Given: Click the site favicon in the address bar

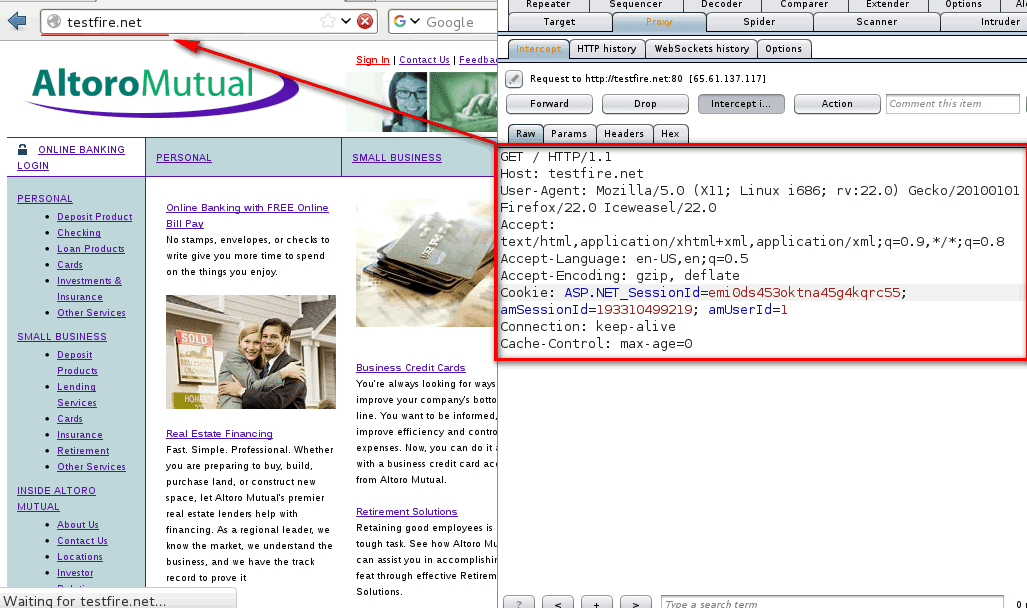Looking at the screenshot, I should pyautogui.click(x=54, y=21).
